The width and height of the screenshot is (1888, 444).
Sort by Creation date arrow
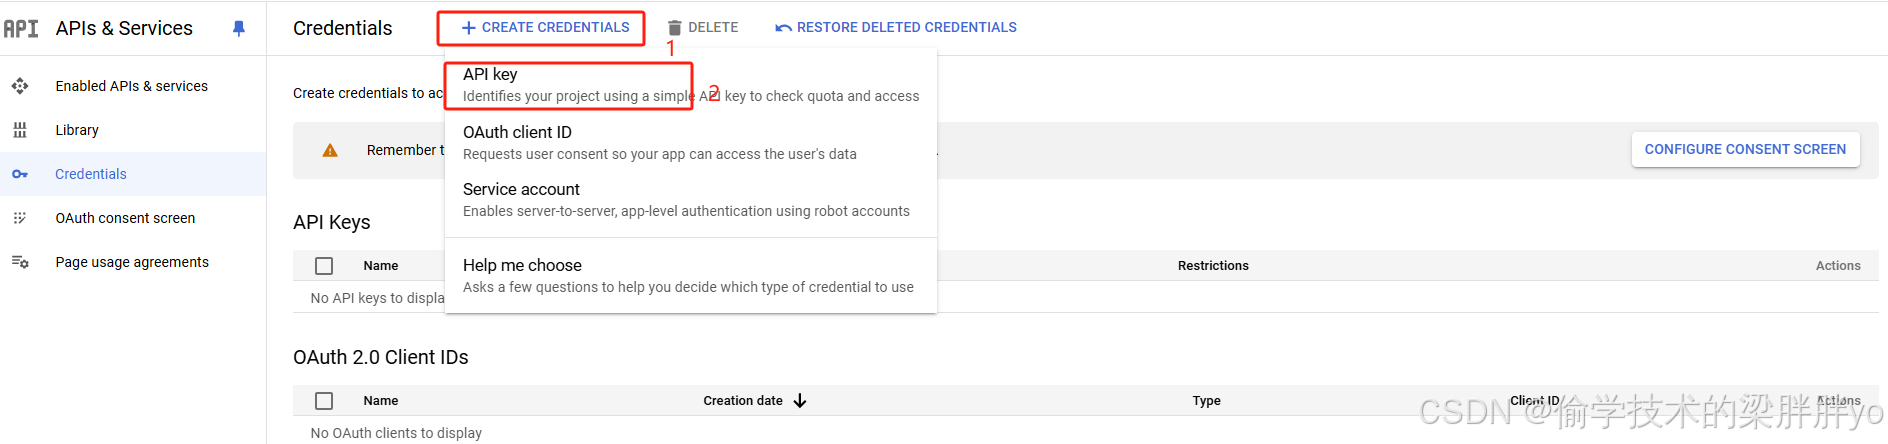[800, 401]
